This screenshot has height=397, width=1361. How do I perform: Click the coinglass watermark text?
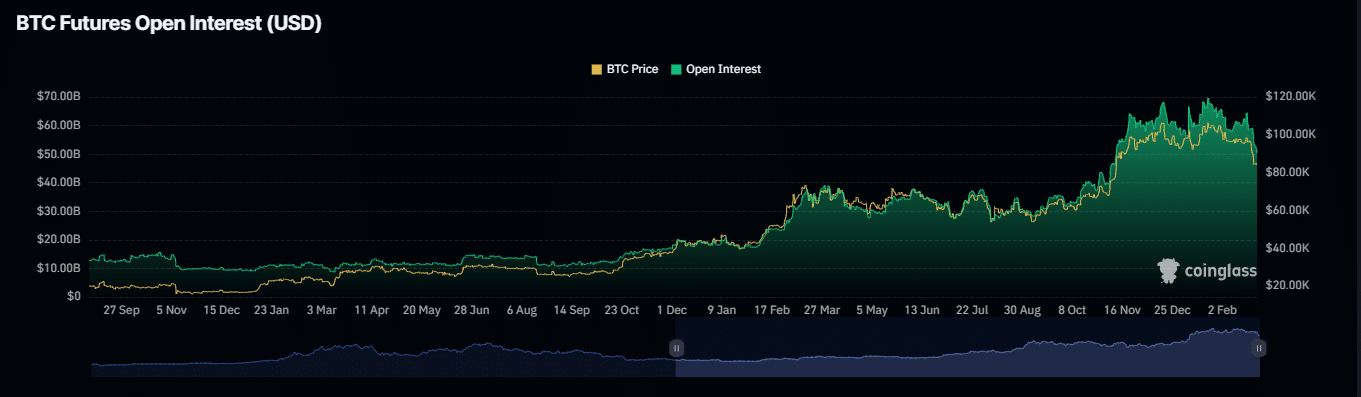(1219, 270)
